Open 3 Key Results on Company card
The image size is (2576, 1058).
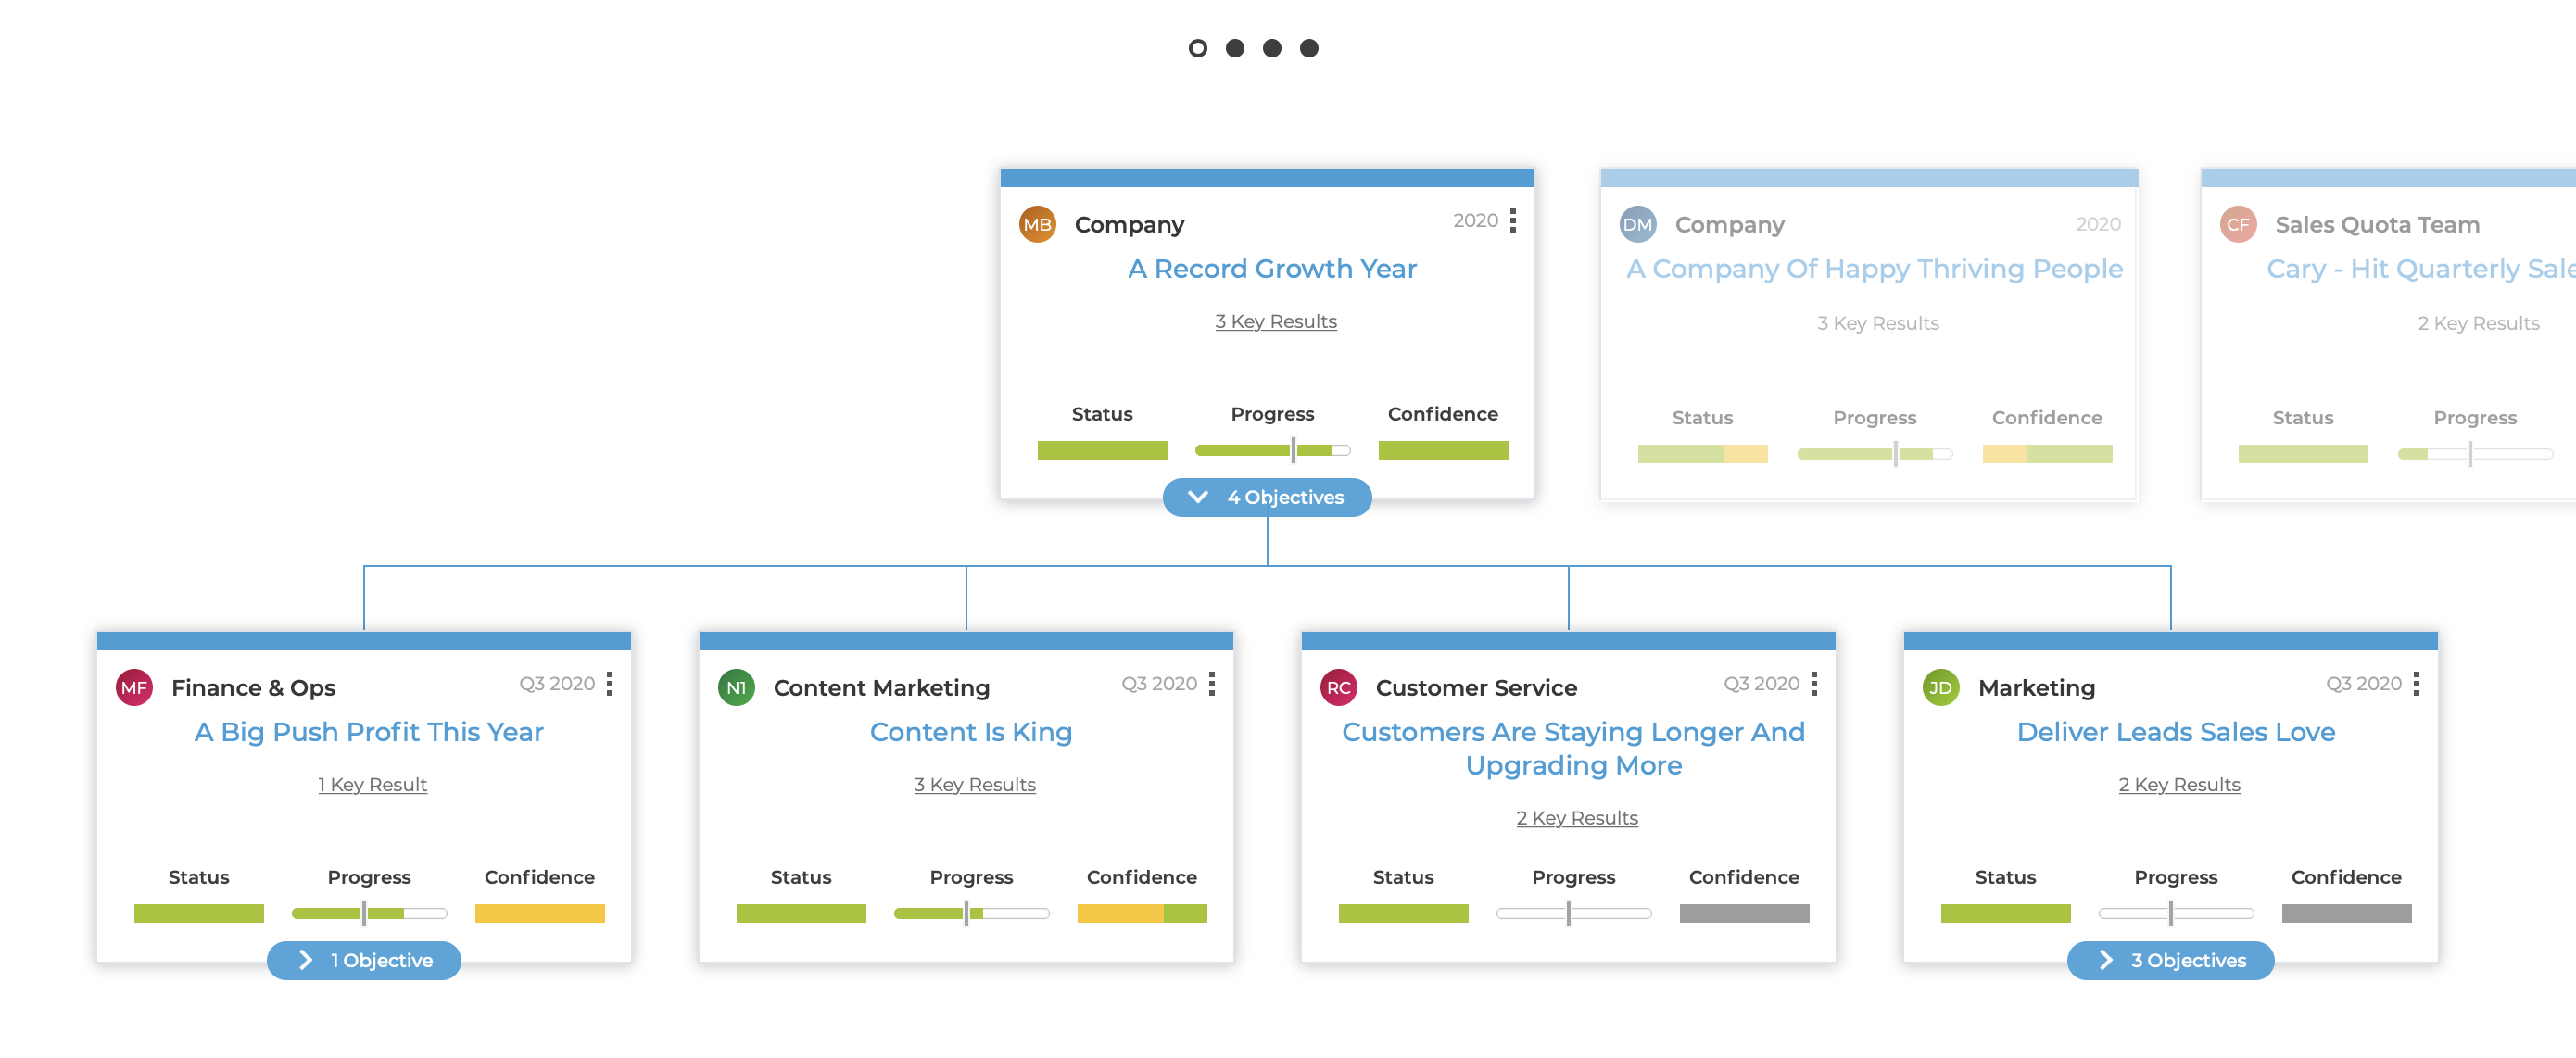tap(1276, 321)
